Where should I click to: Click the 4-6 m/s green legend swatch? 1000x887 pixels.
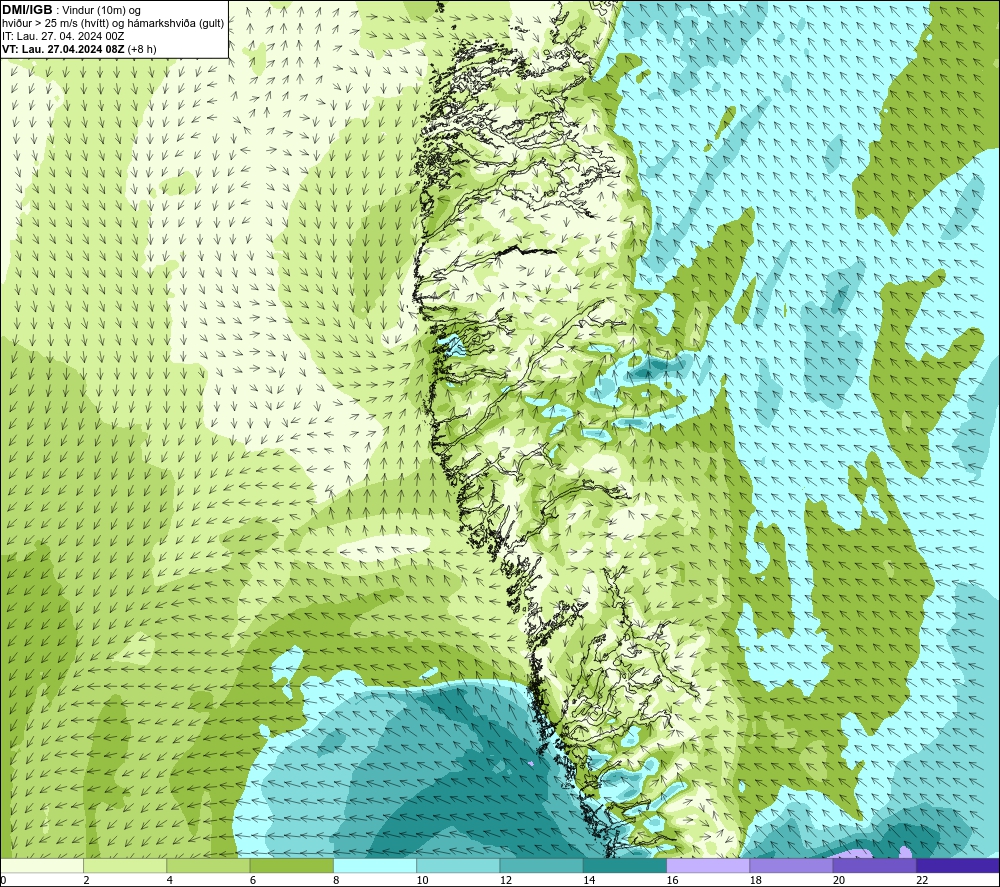click(x=208, y=865)
